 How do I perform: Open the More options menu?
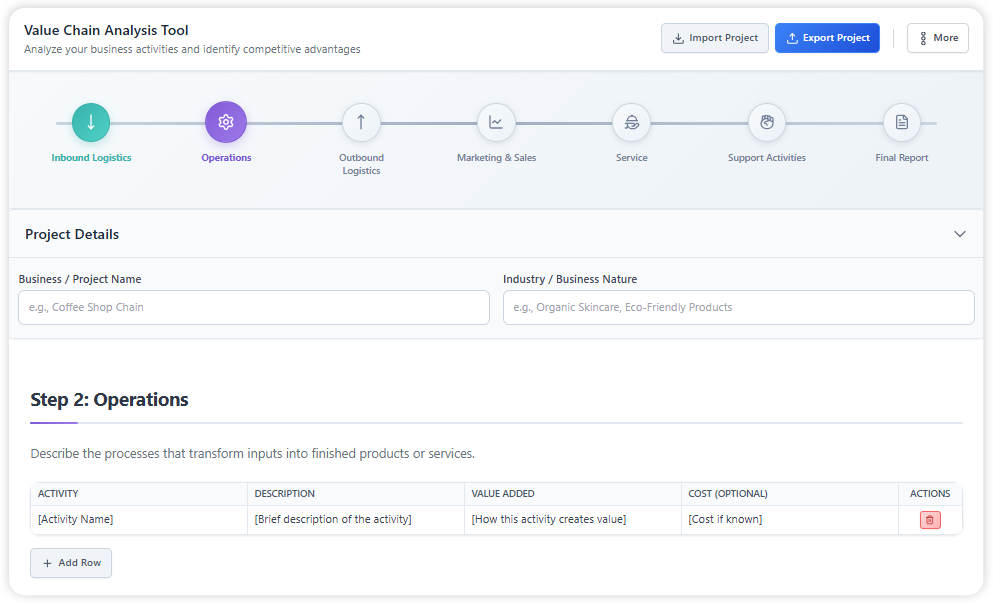[937, 38]
